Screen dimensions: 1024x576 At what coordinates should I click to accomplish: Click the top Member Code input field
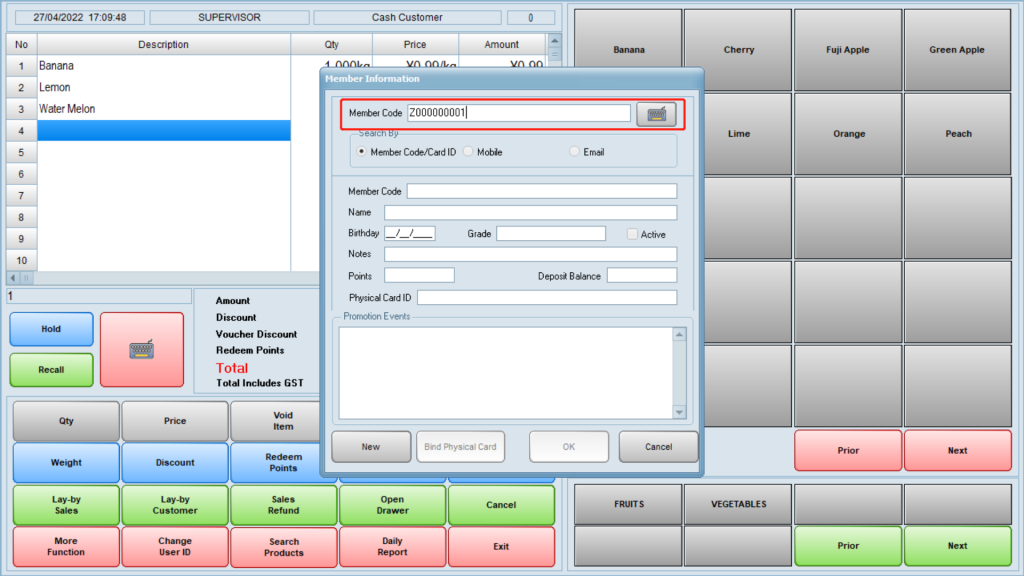(519, 113)
